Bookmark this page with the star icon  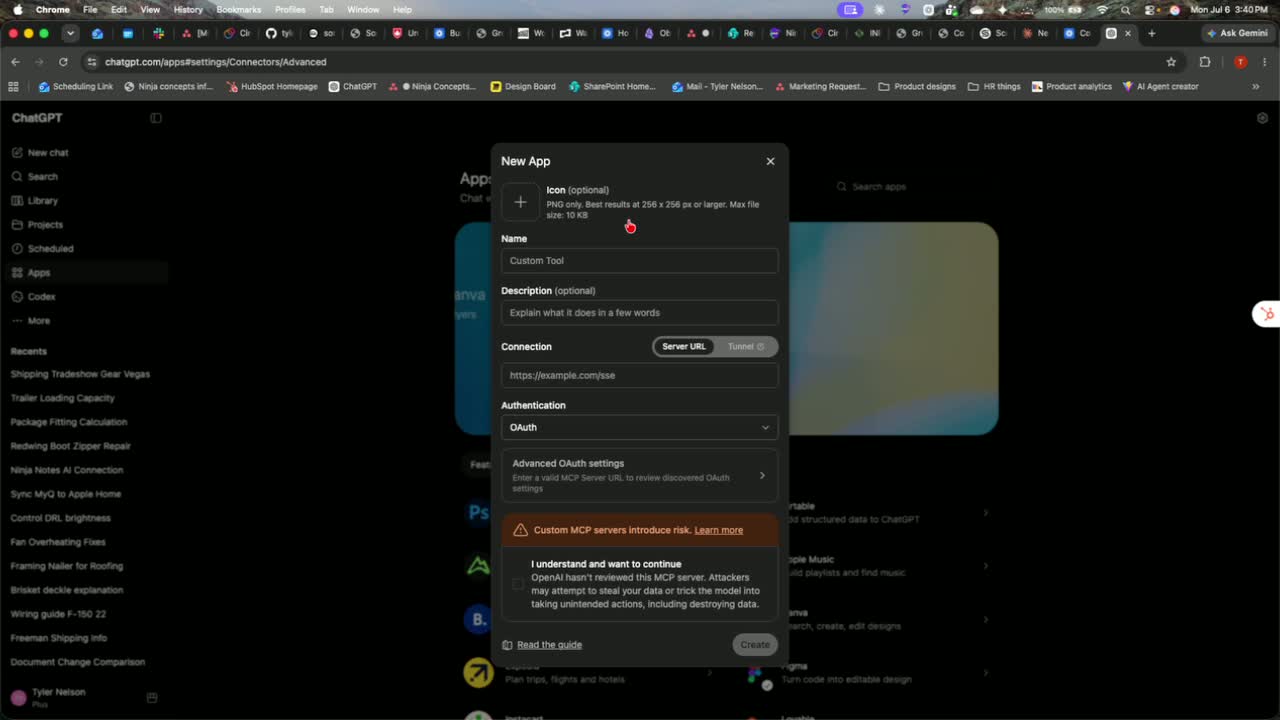(1171, 62)
